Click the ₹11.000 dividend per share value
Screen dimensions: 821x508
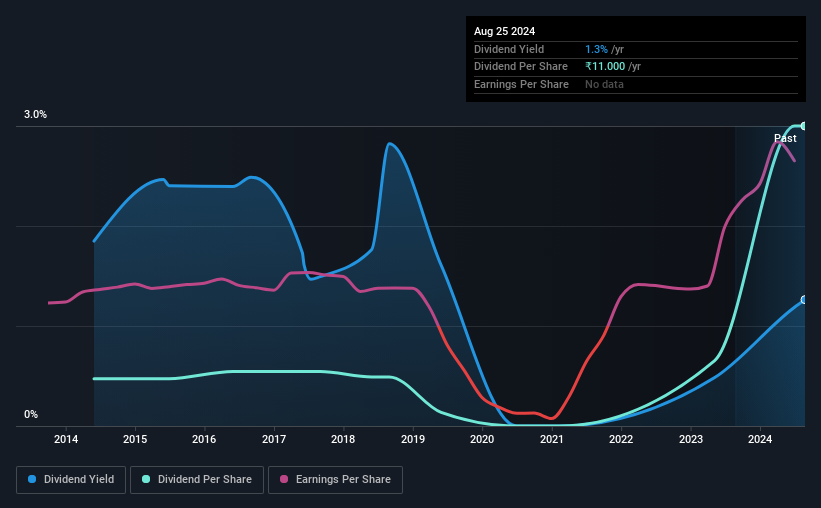tap(605, 67)
